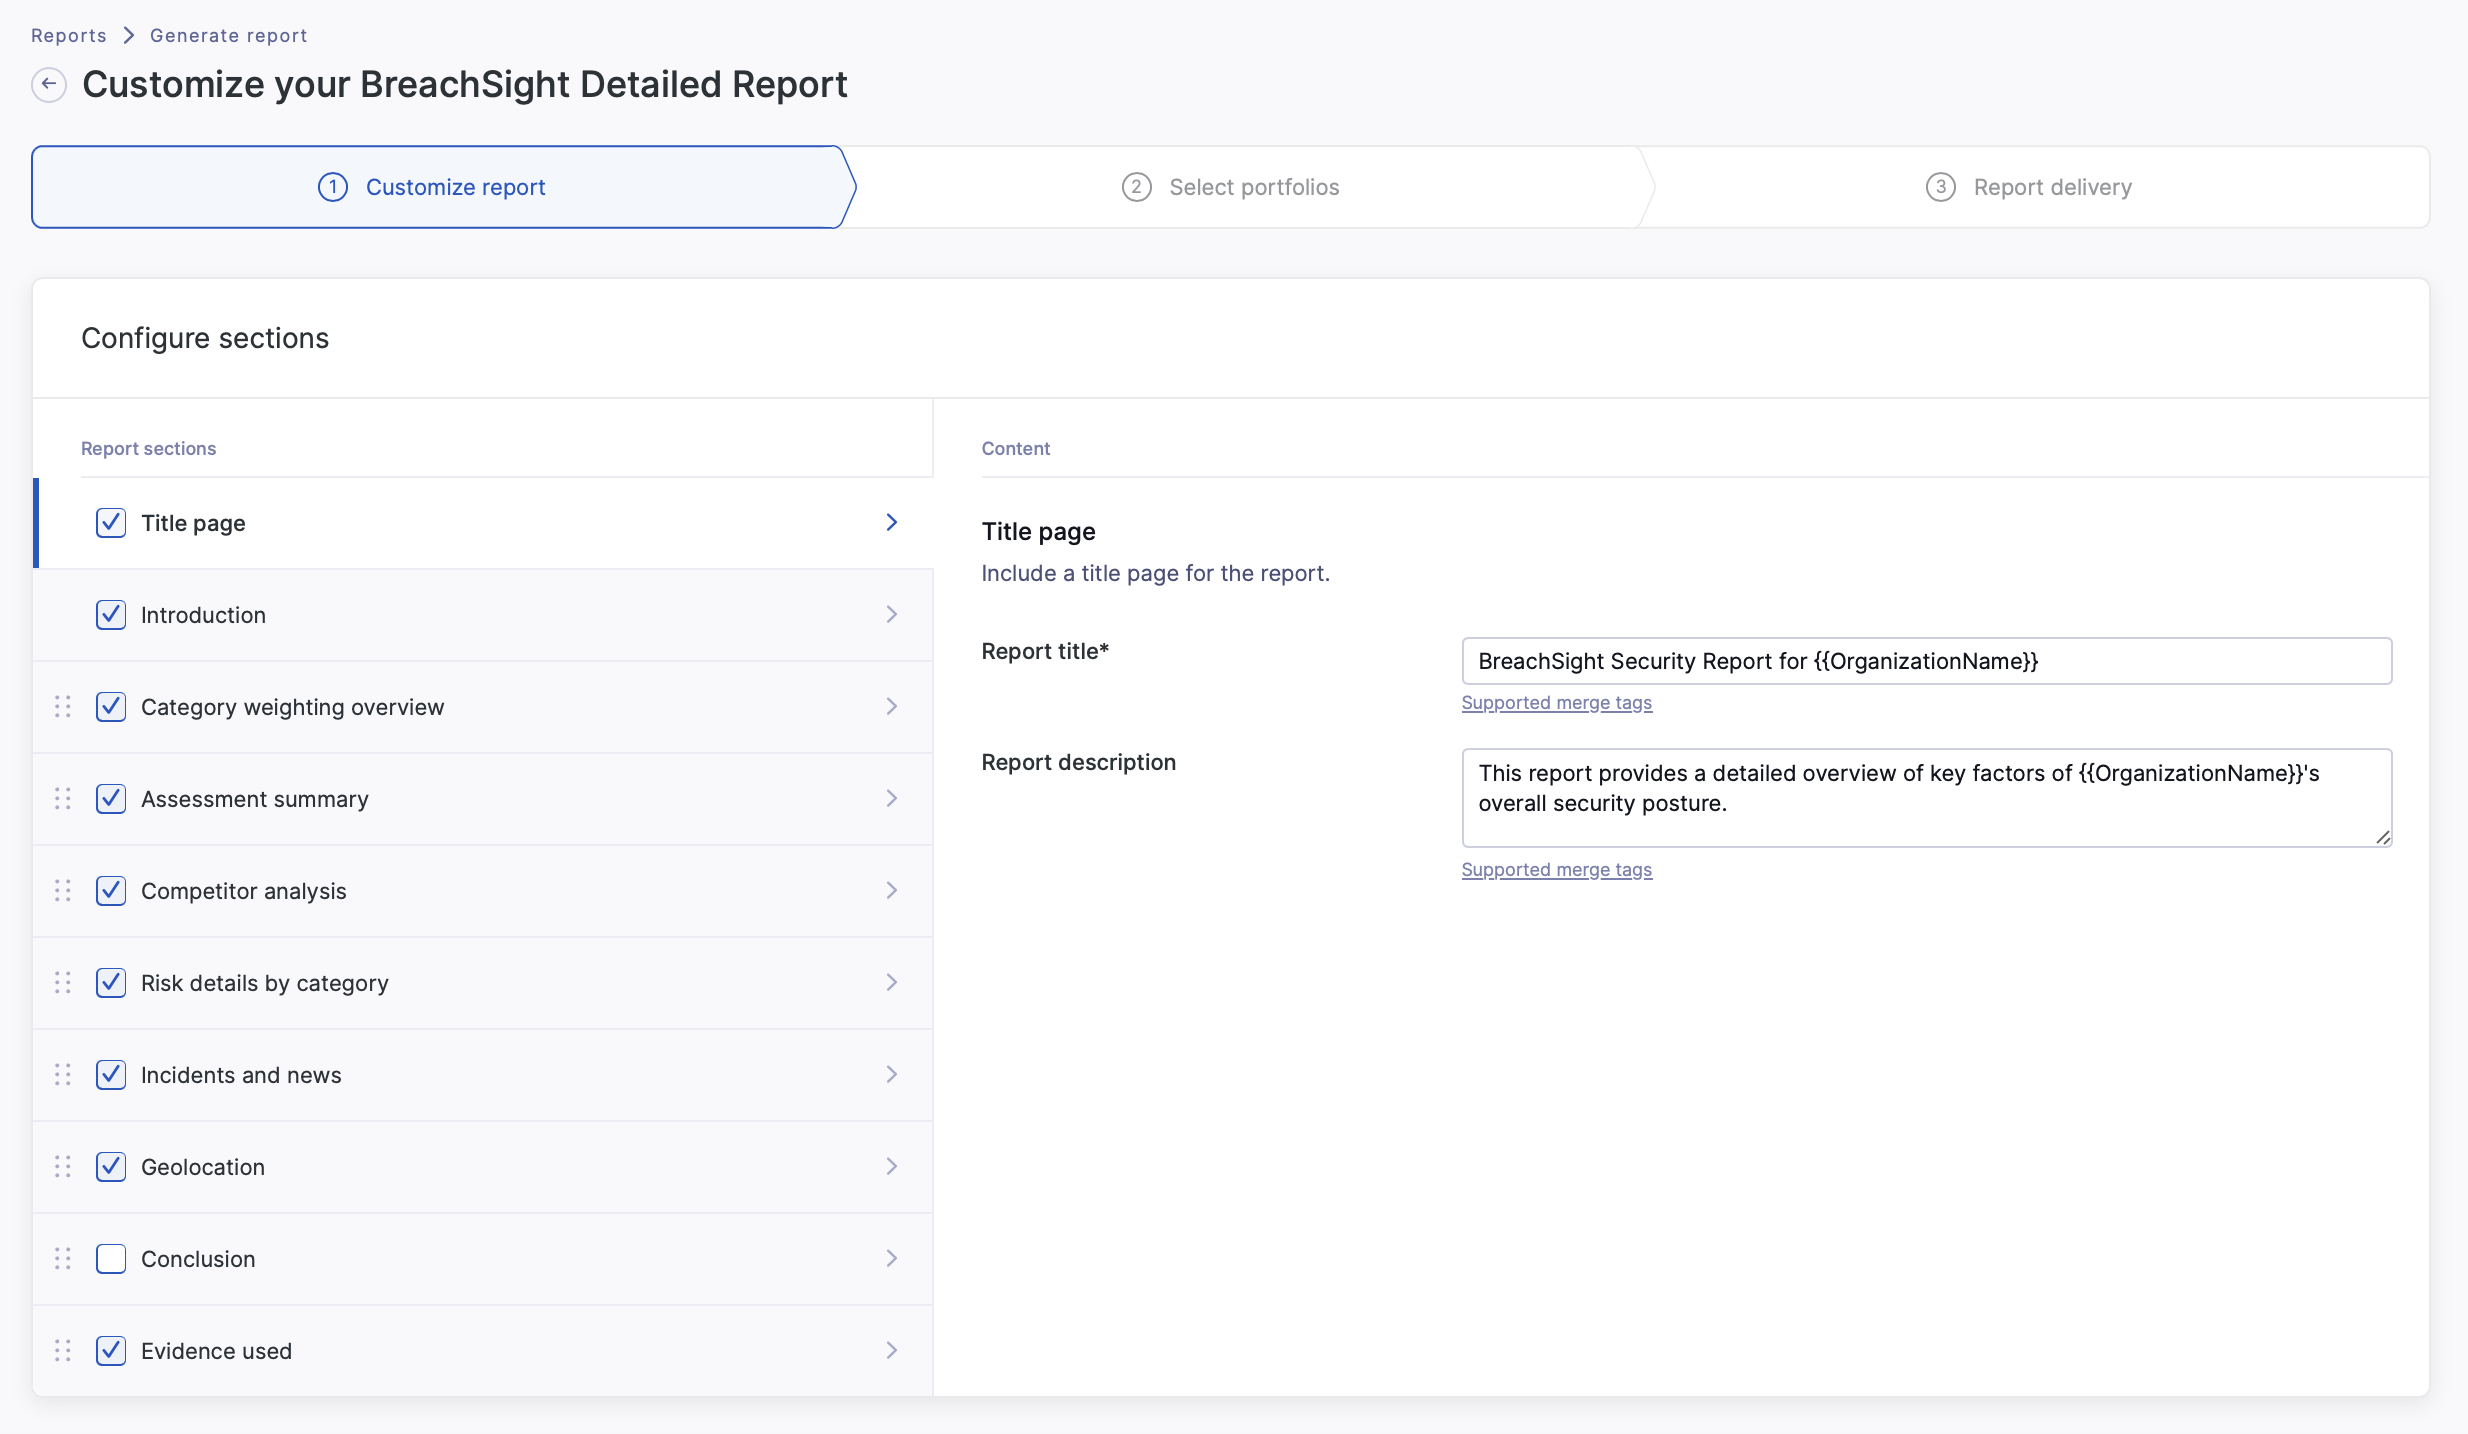Open Supported merge tags under Report description
The height and width of the screenshot is (1434, 2468).
click(x=1556, y=870)
